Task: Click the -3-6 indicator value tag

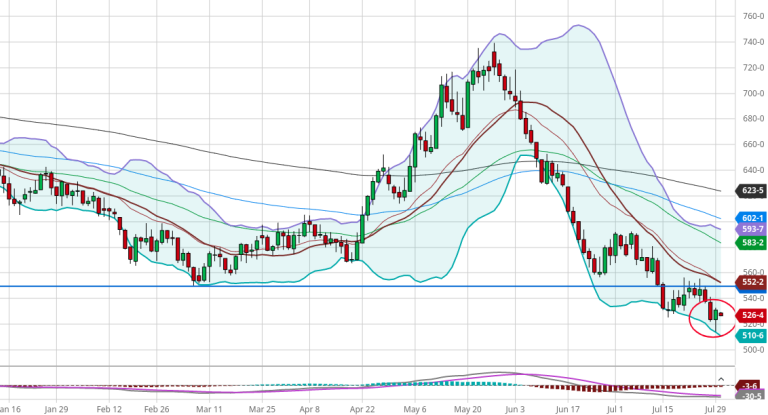Action: click(750, 386)
